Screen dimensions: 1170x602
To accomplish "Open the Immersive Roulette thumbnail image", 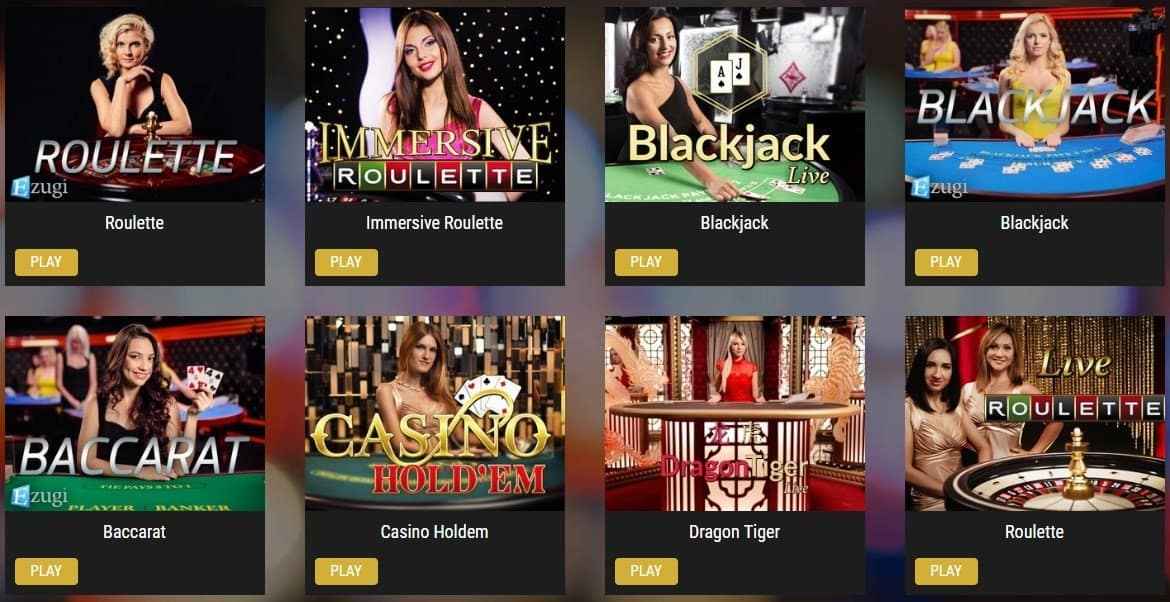I will click(x=435, y=104).
